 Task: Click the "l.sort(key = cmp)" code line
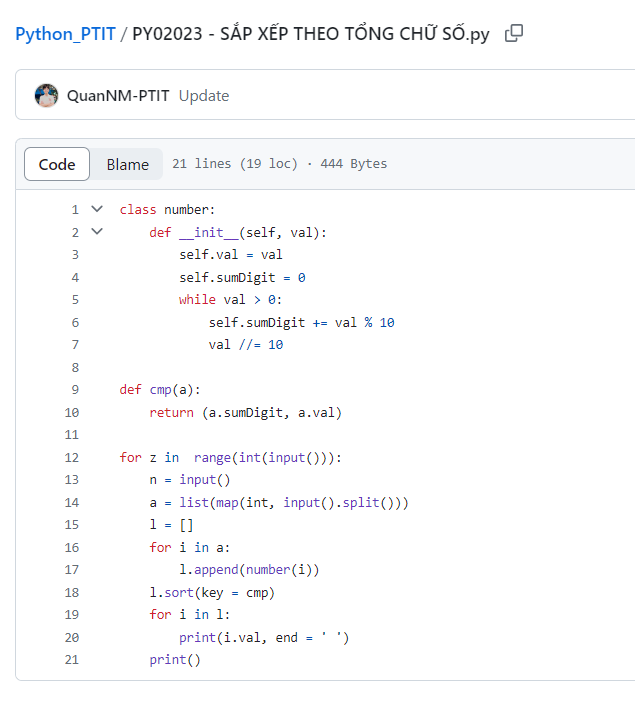pyautogui.click(x=212, y=592)
